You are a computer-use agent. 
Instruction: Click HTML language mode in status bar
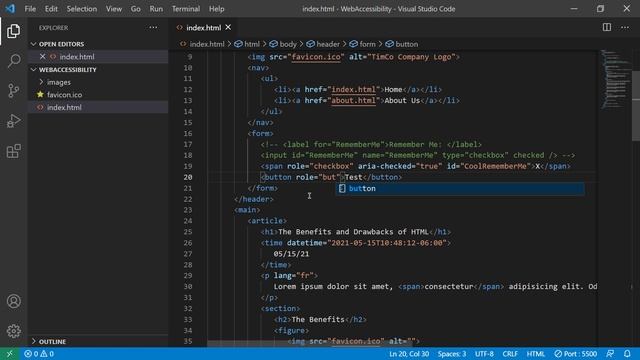[x=536, y=354]
